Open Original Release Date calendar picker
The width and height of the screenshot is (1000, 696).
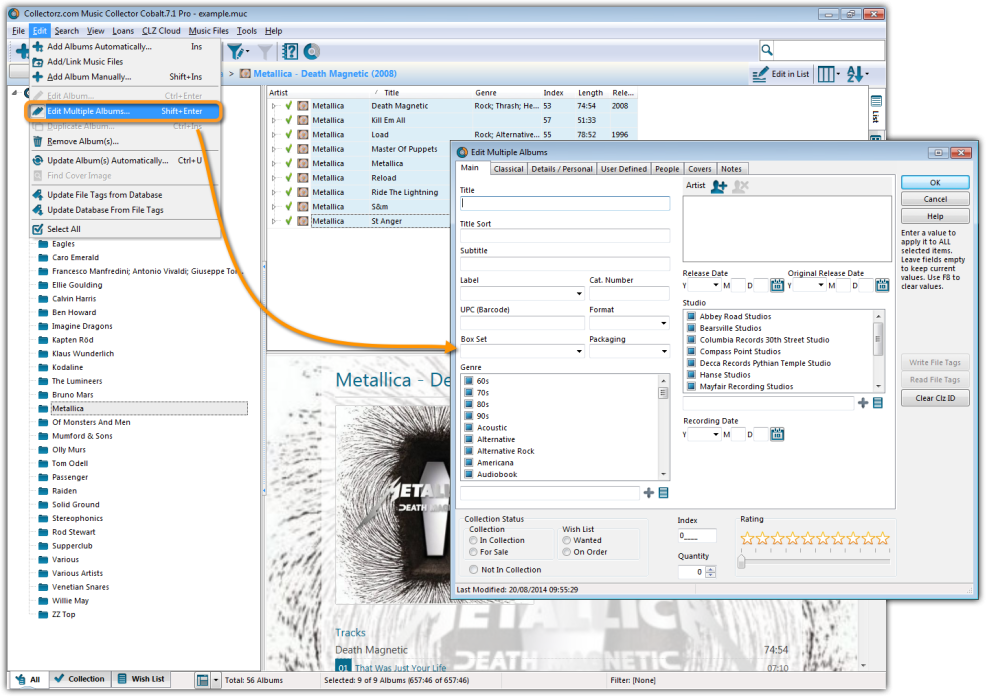(882, 285)
